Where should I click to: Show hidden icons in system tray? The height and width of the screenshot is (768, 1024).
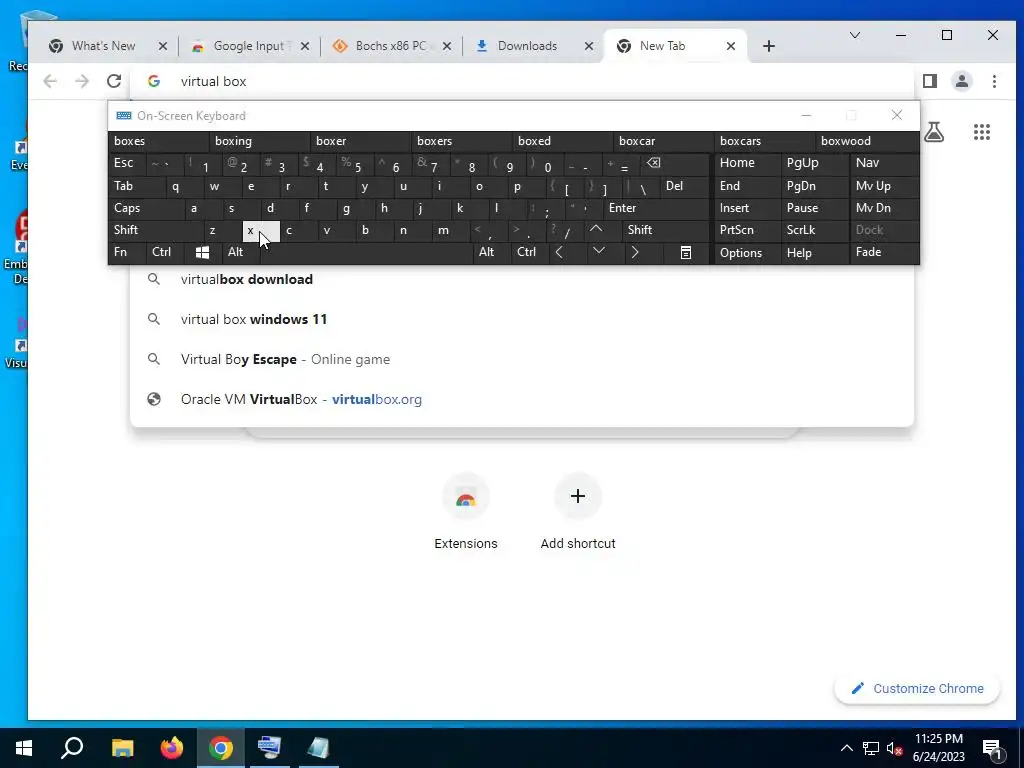pyautogui.click(x=846, y=748)
